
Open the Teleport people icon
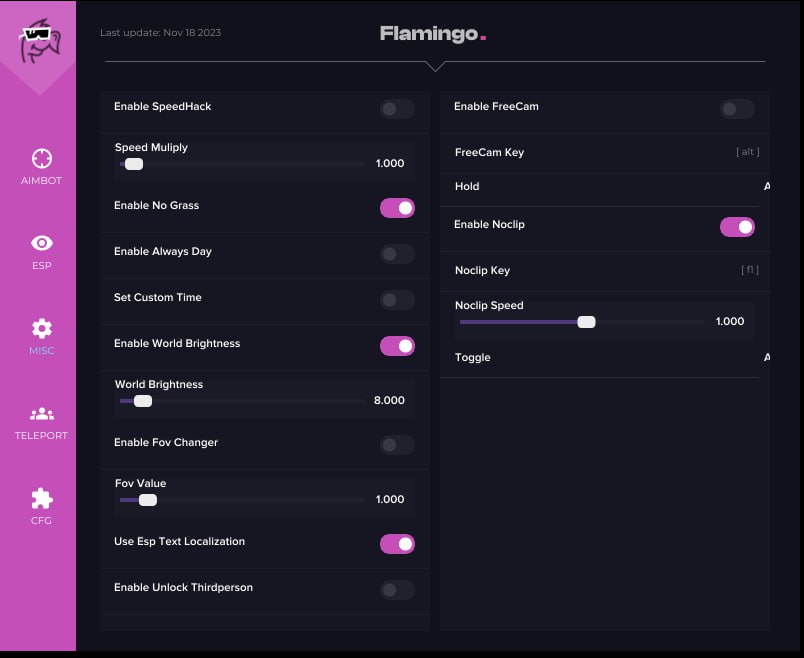click(42, 414)
